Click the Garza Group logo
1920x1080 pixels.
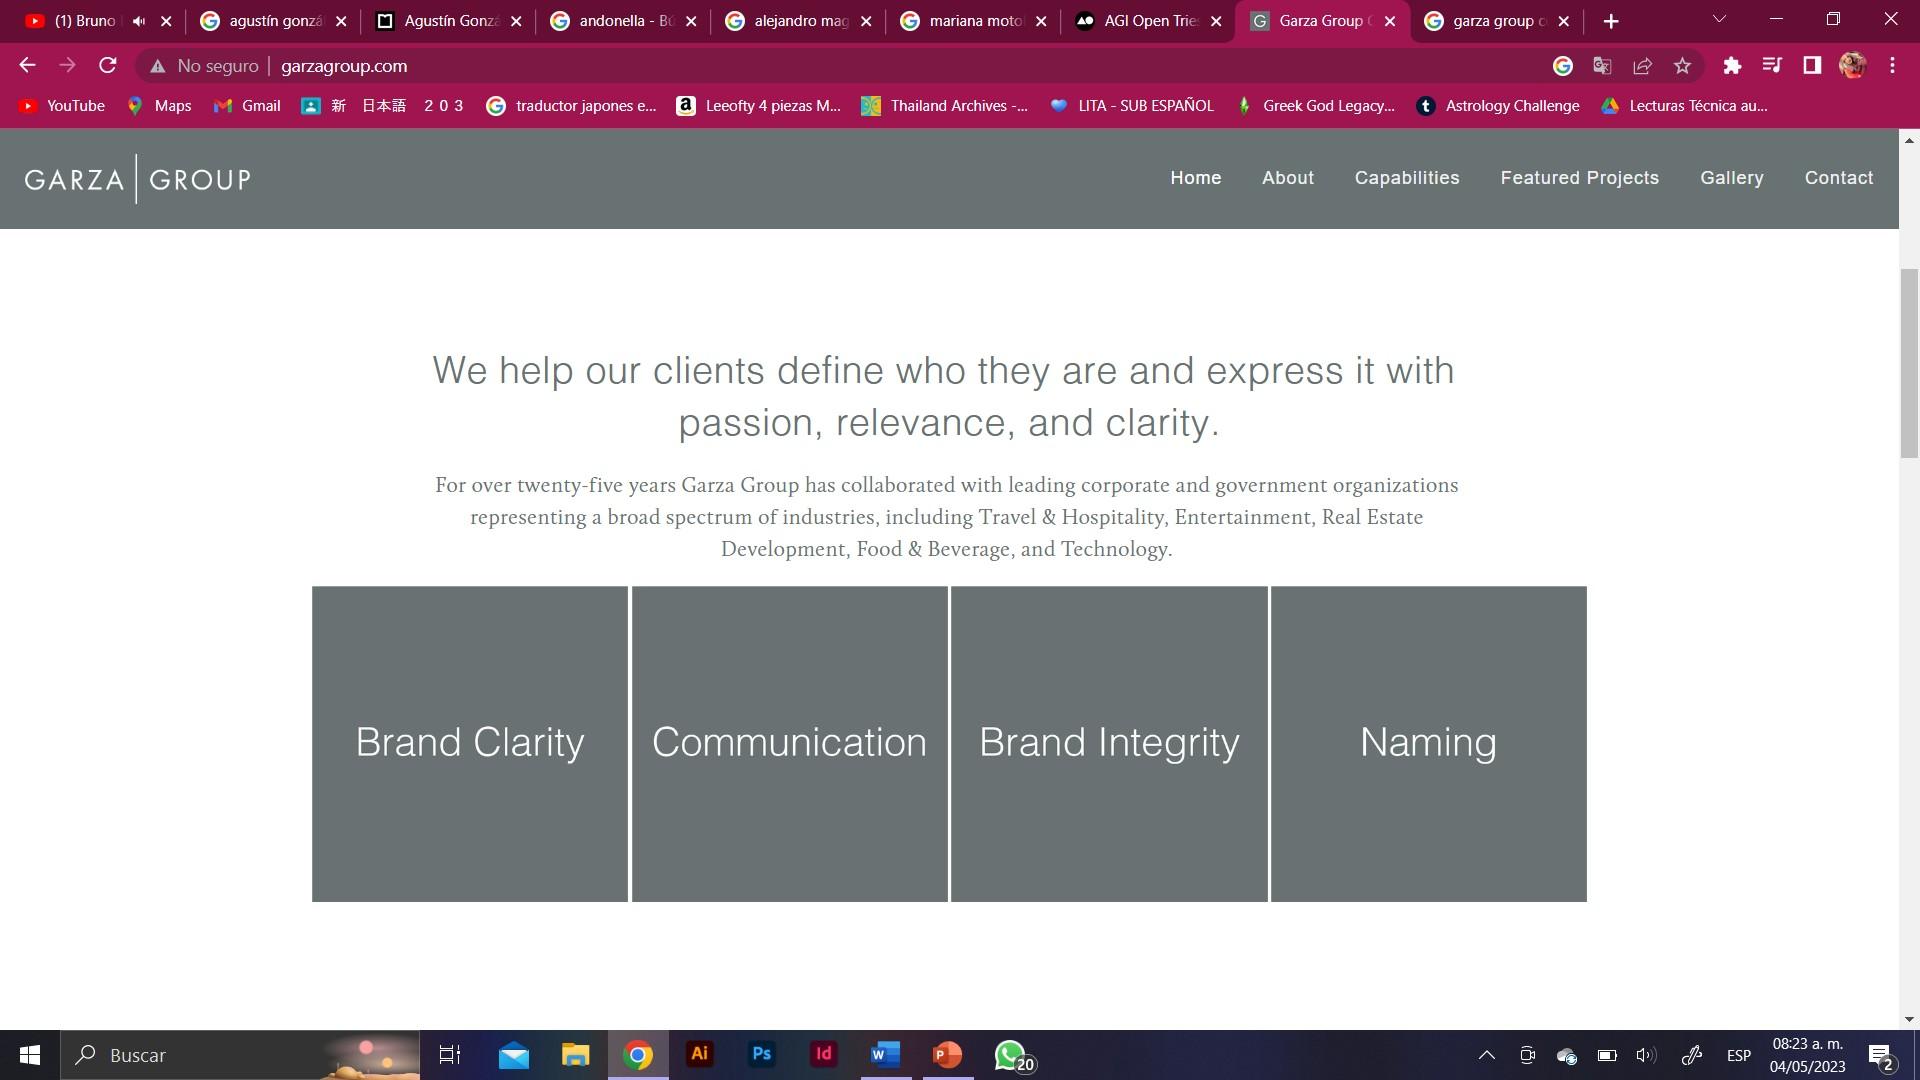(x=137, y=179)
